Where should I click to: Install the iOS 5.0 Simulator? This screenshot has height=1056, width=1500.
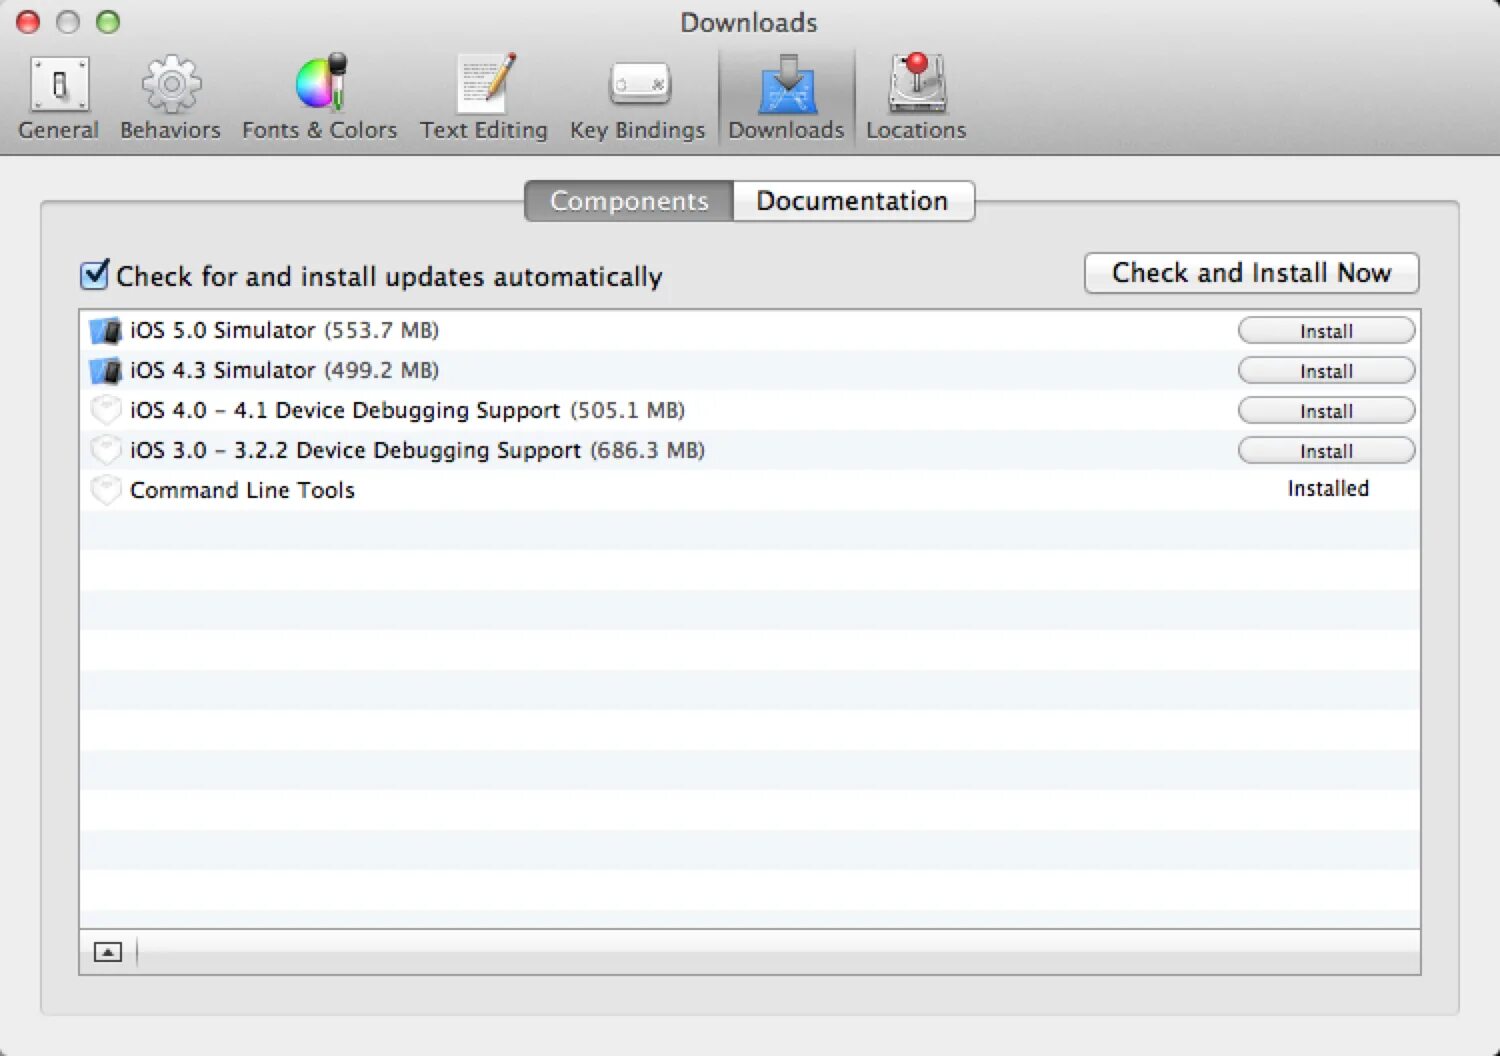point(1326,331)
